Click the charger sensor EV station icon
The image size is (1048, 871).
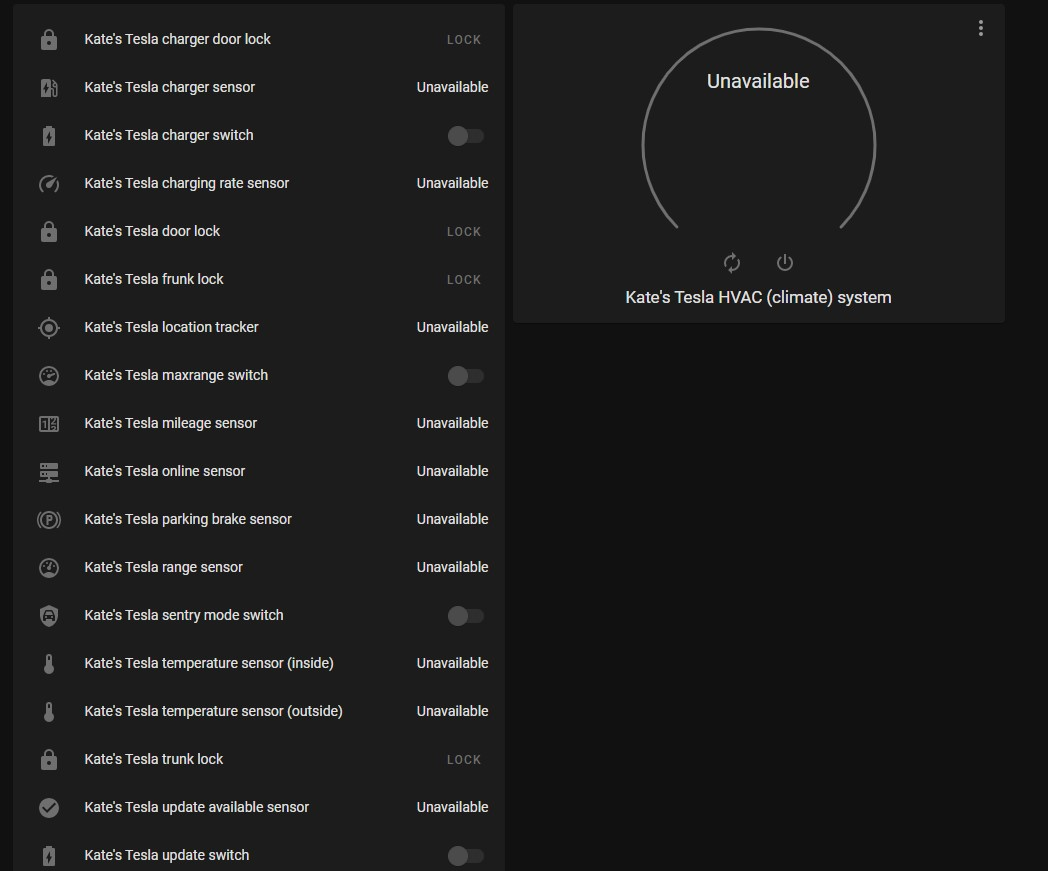(49, 88)
